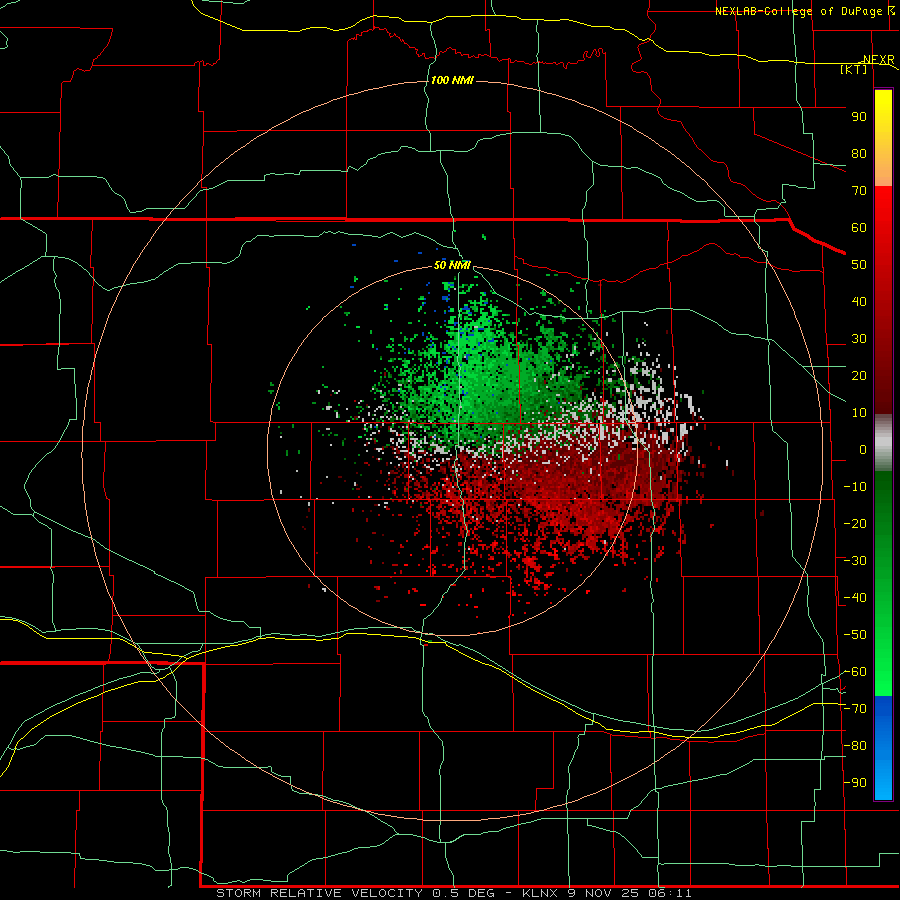Click the 50 NMI range ring label
900x900 pixels.
(x=452, y=265)
